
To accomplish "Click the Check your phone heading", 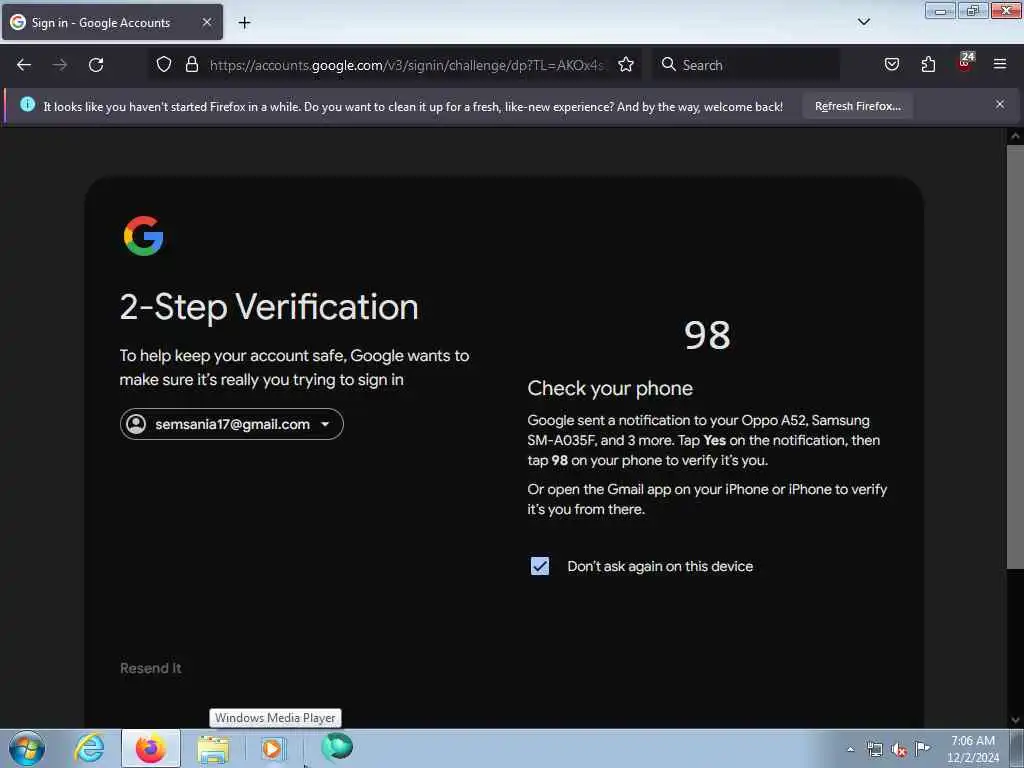I will [610, 388].
